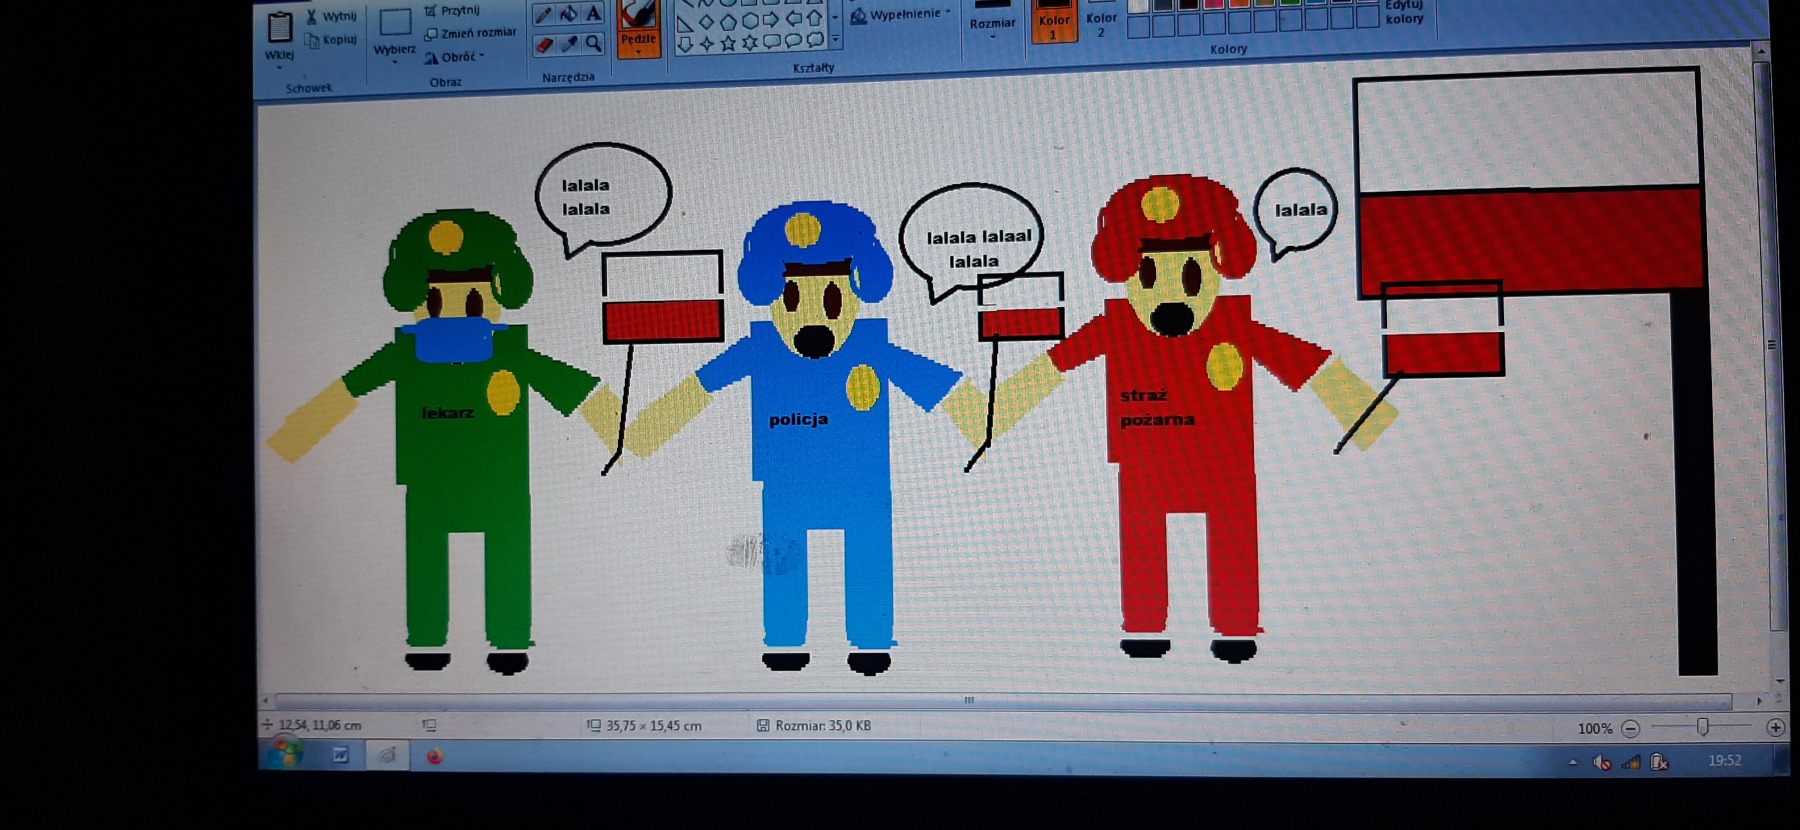The height and width of the screenshot is (830, 1800).
Task: Click the zoom slider handle
Action: pos(1703,727)
